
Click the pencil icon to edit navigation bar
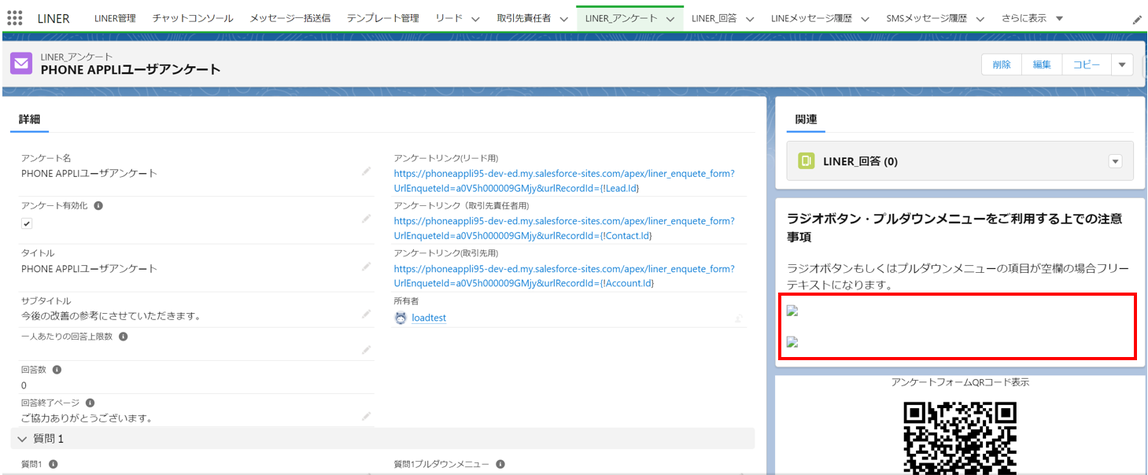tap(1137, 19)
